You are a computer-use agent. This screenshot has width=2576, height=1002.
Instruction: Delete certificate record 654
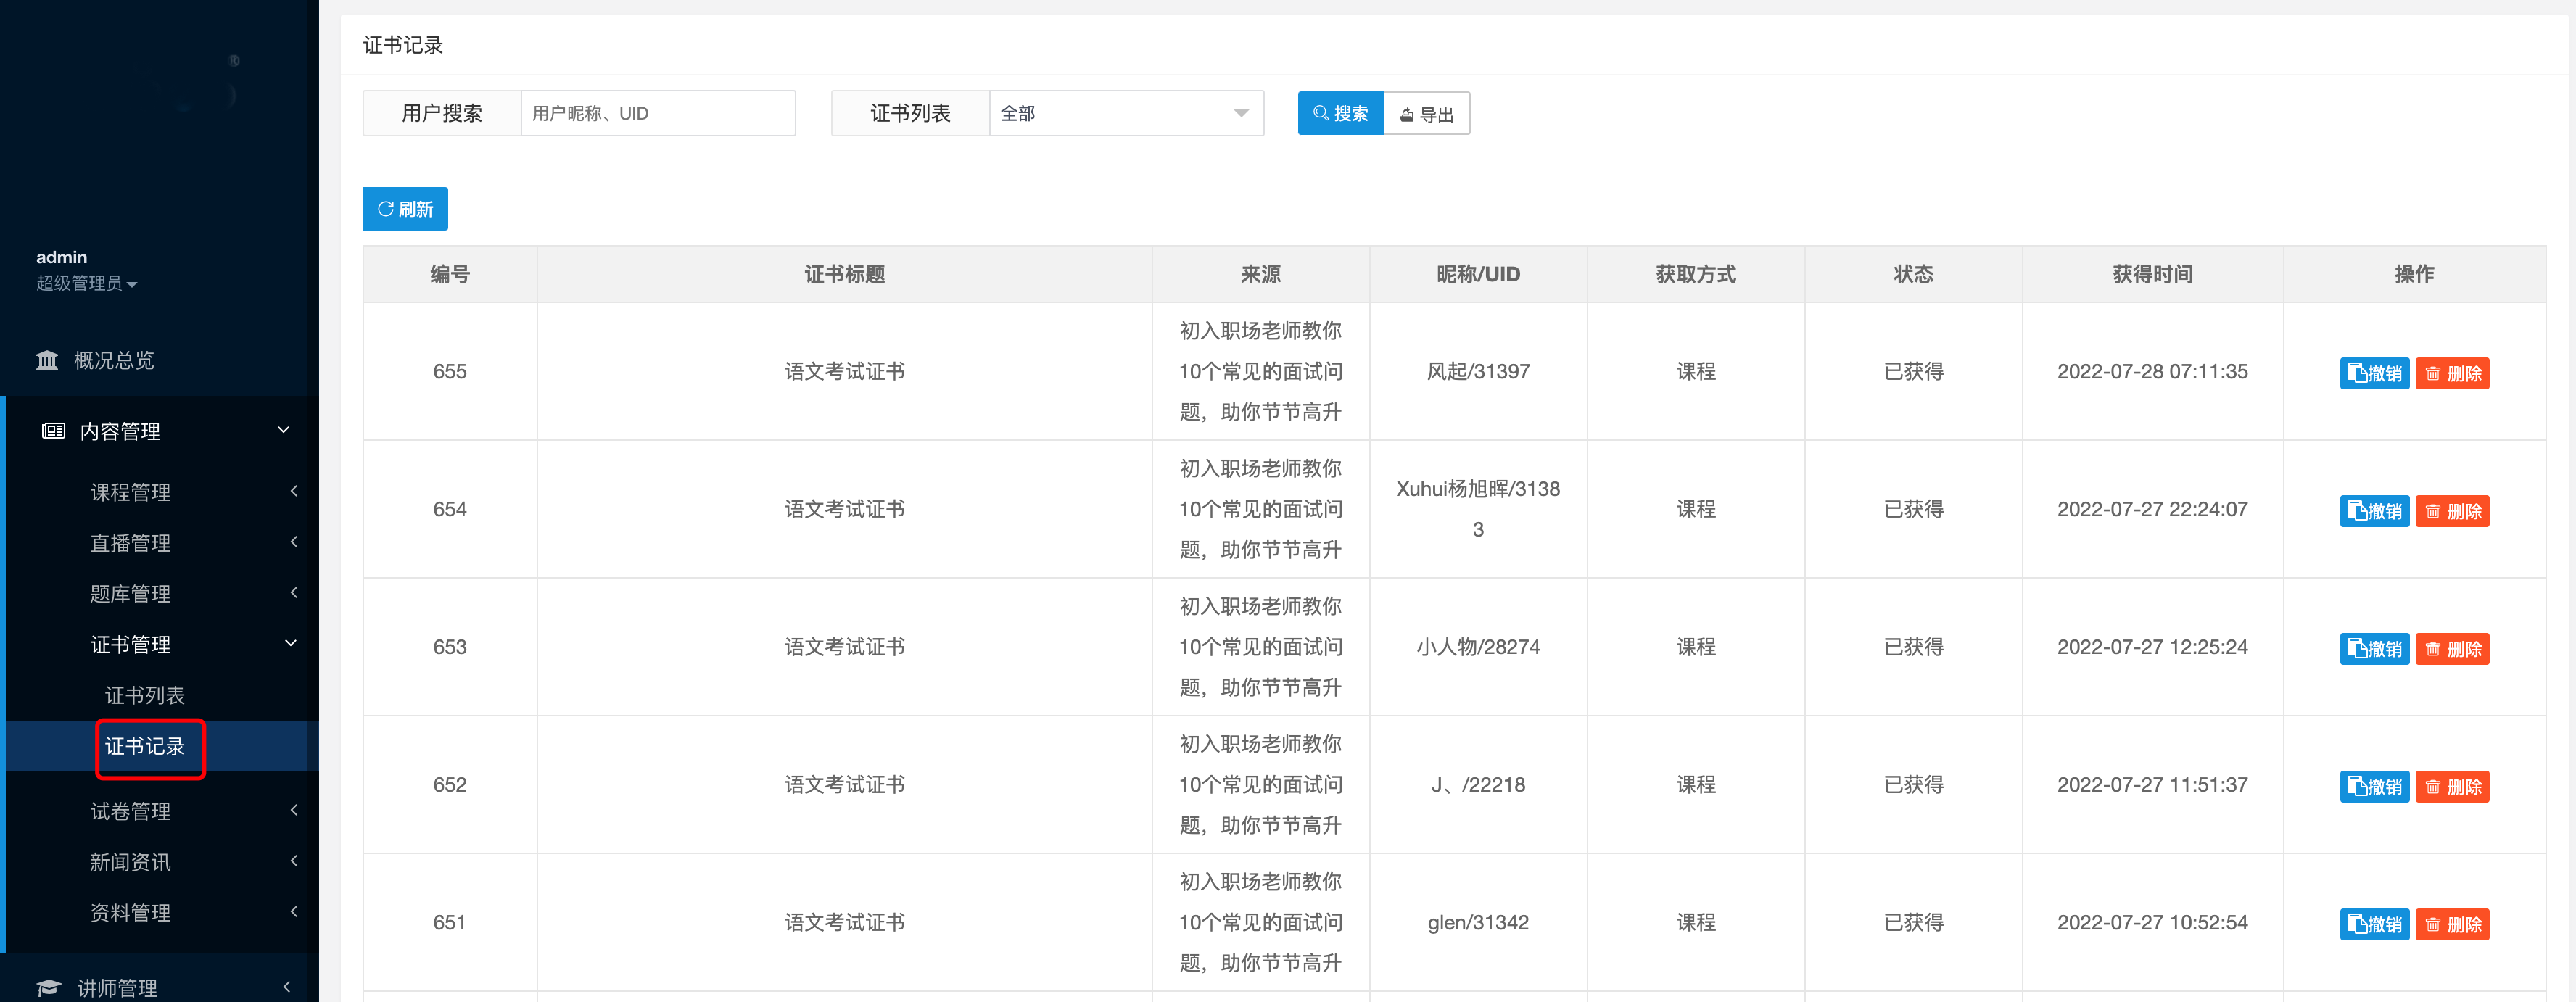(x=2452, y=511)
